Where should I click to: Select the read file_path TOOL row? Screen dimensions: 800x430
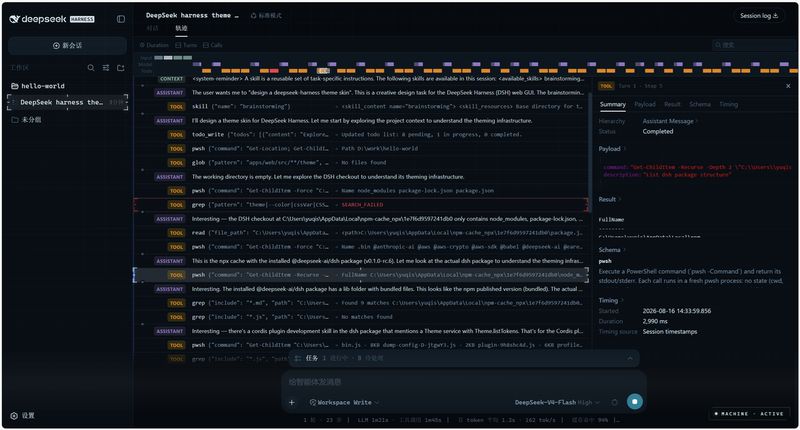pyautogui.click(x=361, y=233)
